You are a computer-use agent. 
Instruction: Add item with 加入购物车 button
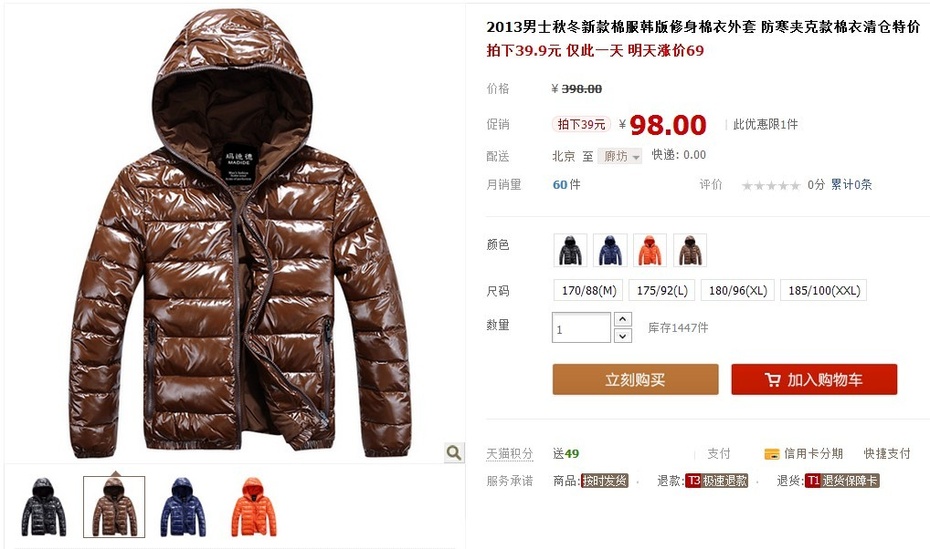pos(814,379)
